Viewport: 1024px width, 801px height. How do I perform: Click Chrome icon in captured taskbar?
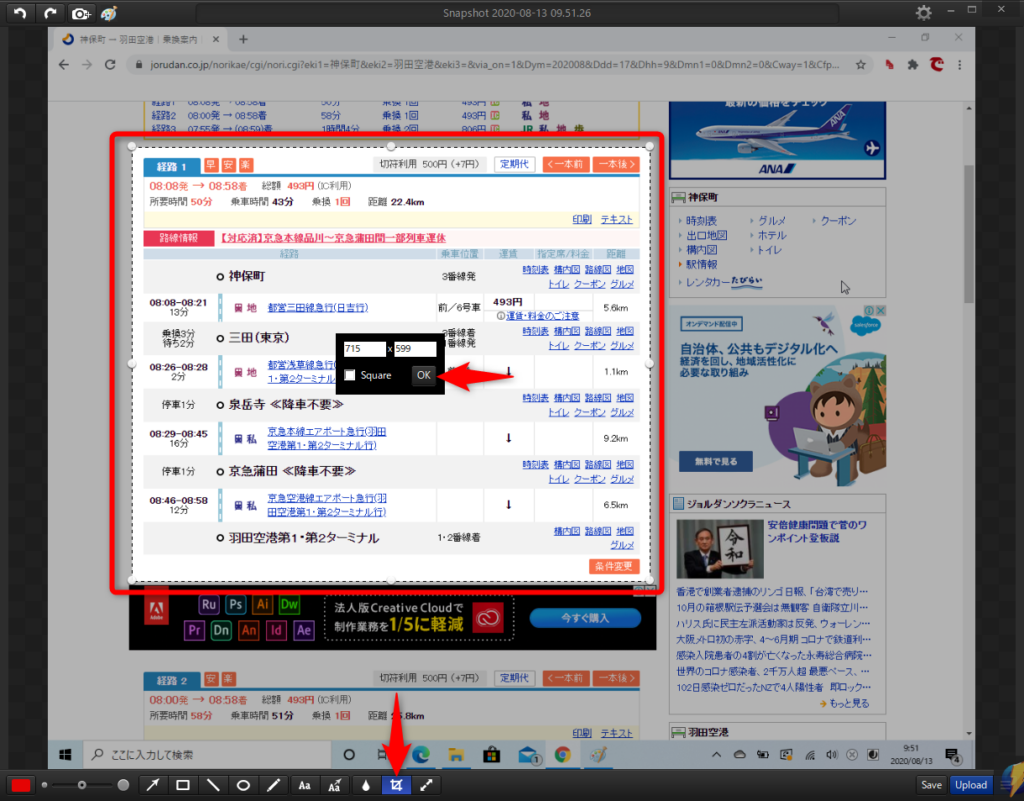tap(562, 755)
